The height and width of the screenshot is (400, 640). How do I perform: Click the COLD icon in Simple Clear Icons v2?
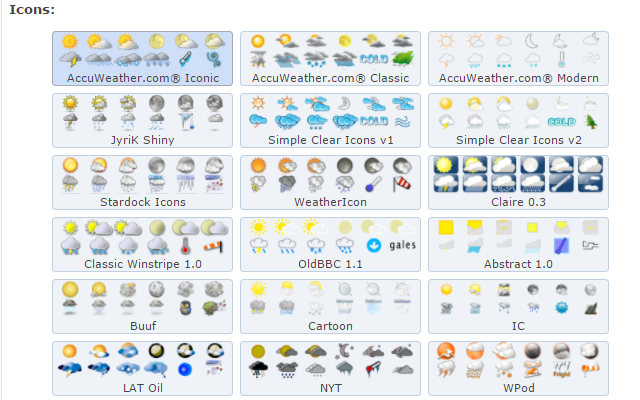562,122
